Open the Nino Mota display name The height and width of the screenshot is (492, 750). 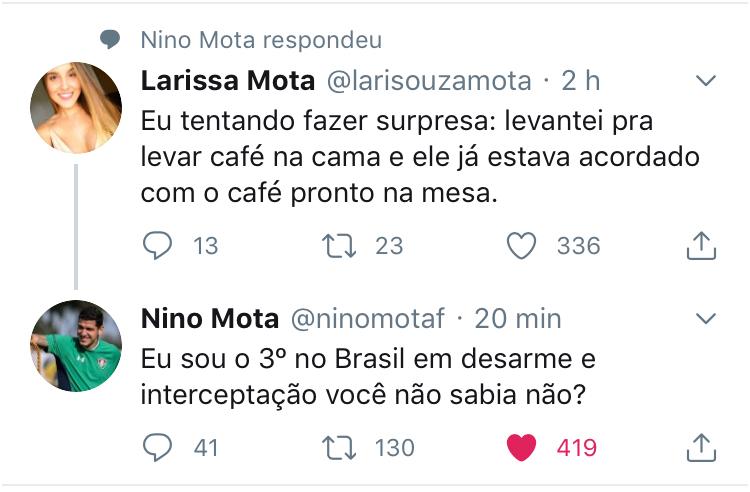coord(210,318)
